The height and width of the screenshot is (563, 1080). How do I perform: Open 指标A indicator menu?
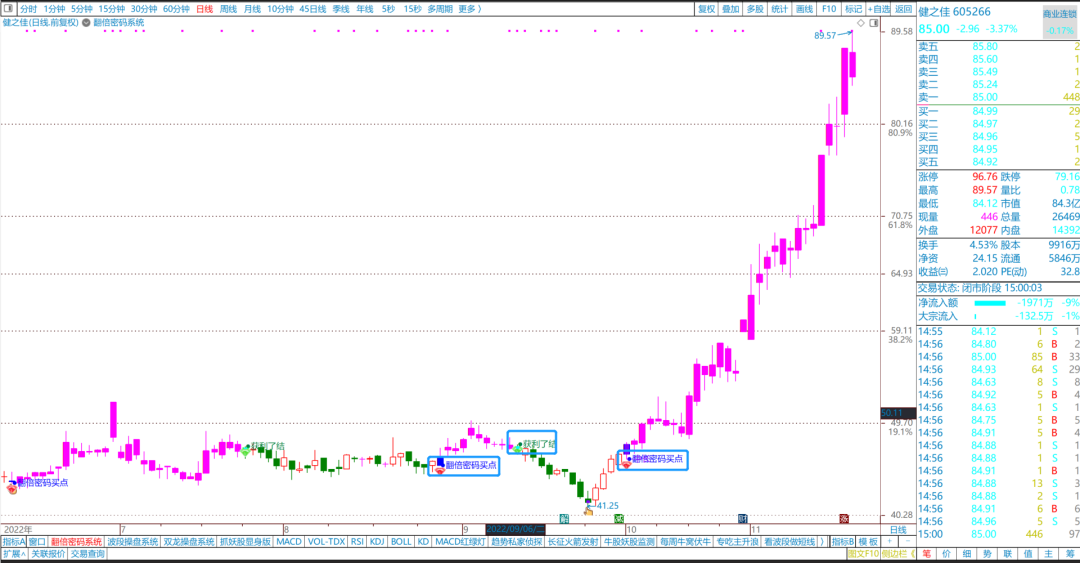[14, 542]
